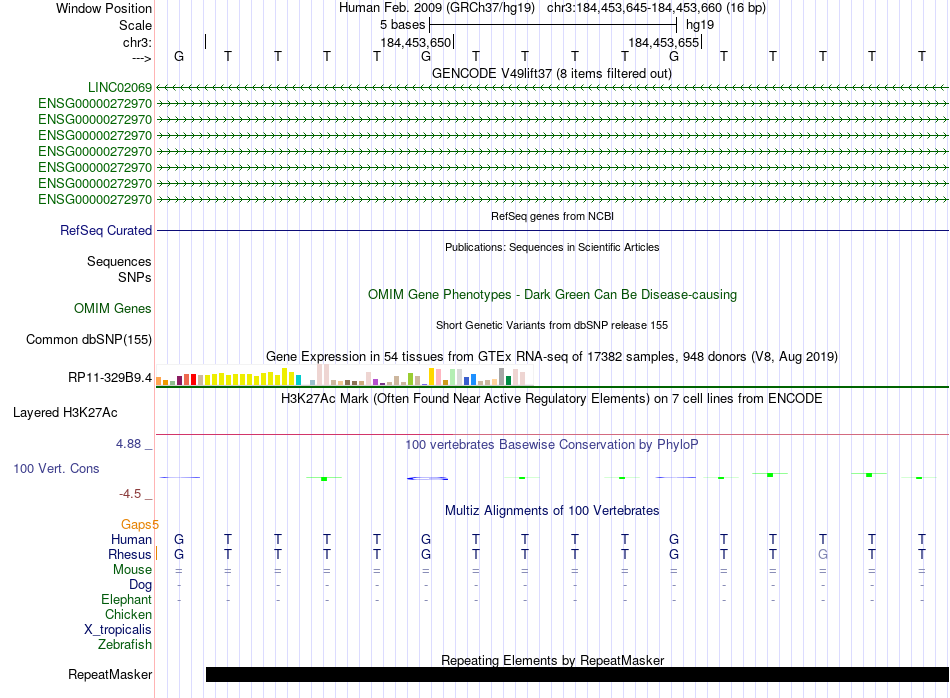Open the RefSeq Curated track label
Screen dimensions: 950x698
106,231
